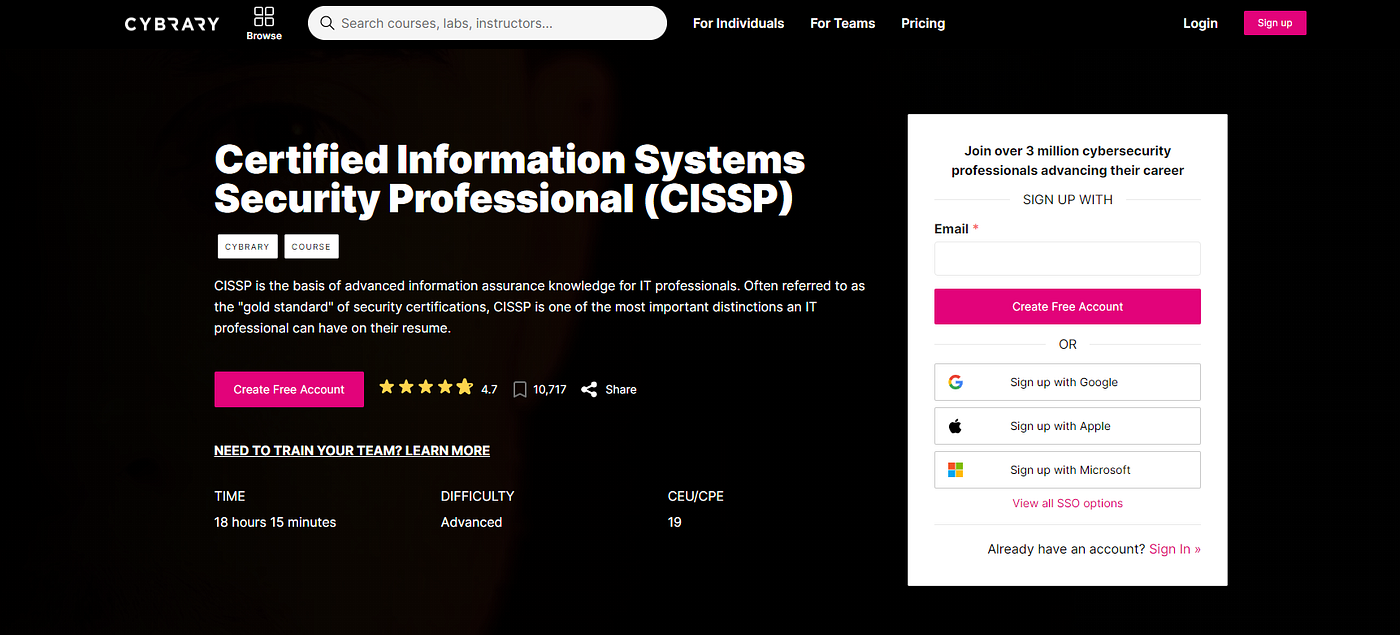Choose Sign up with Apple
This screenshot has width=1400, height=635.
pos(1067,426)
